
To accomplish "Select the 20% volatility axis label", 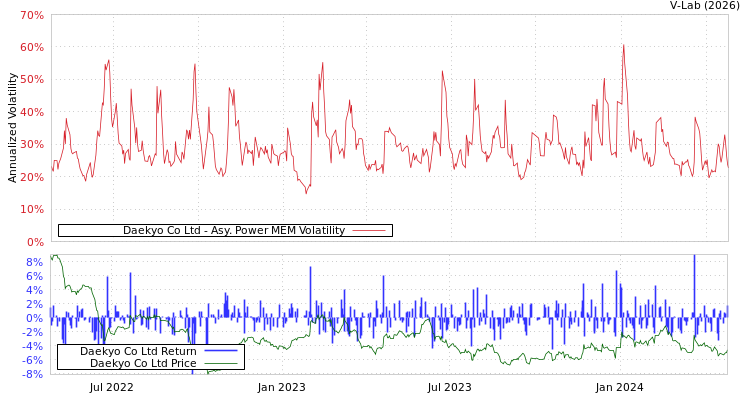I will tap(32, 178).
